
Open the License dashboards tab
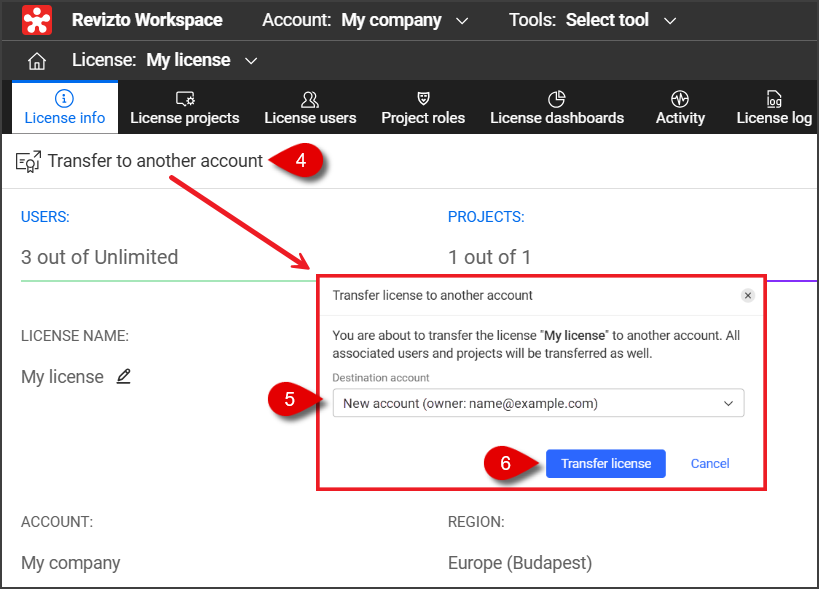pyautogui.click(x=557, y=108)
